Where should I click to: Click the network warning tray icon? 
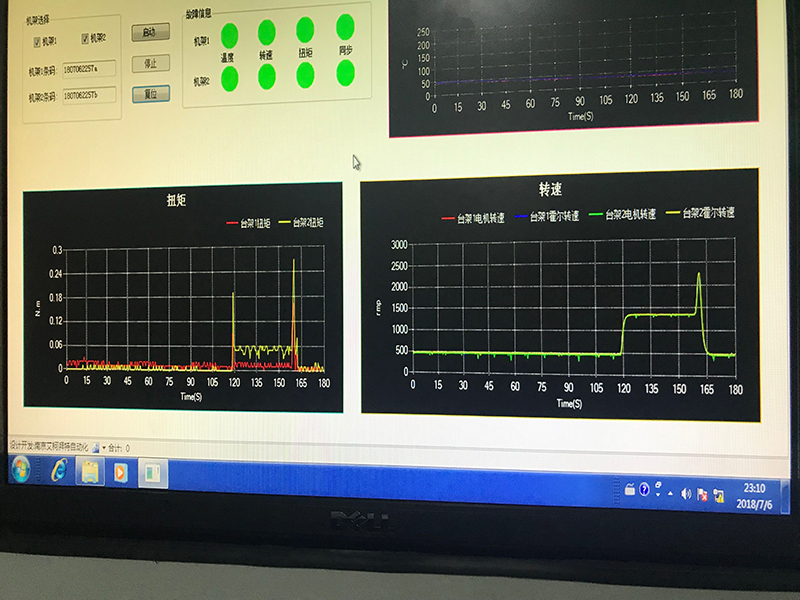[720, 494]
